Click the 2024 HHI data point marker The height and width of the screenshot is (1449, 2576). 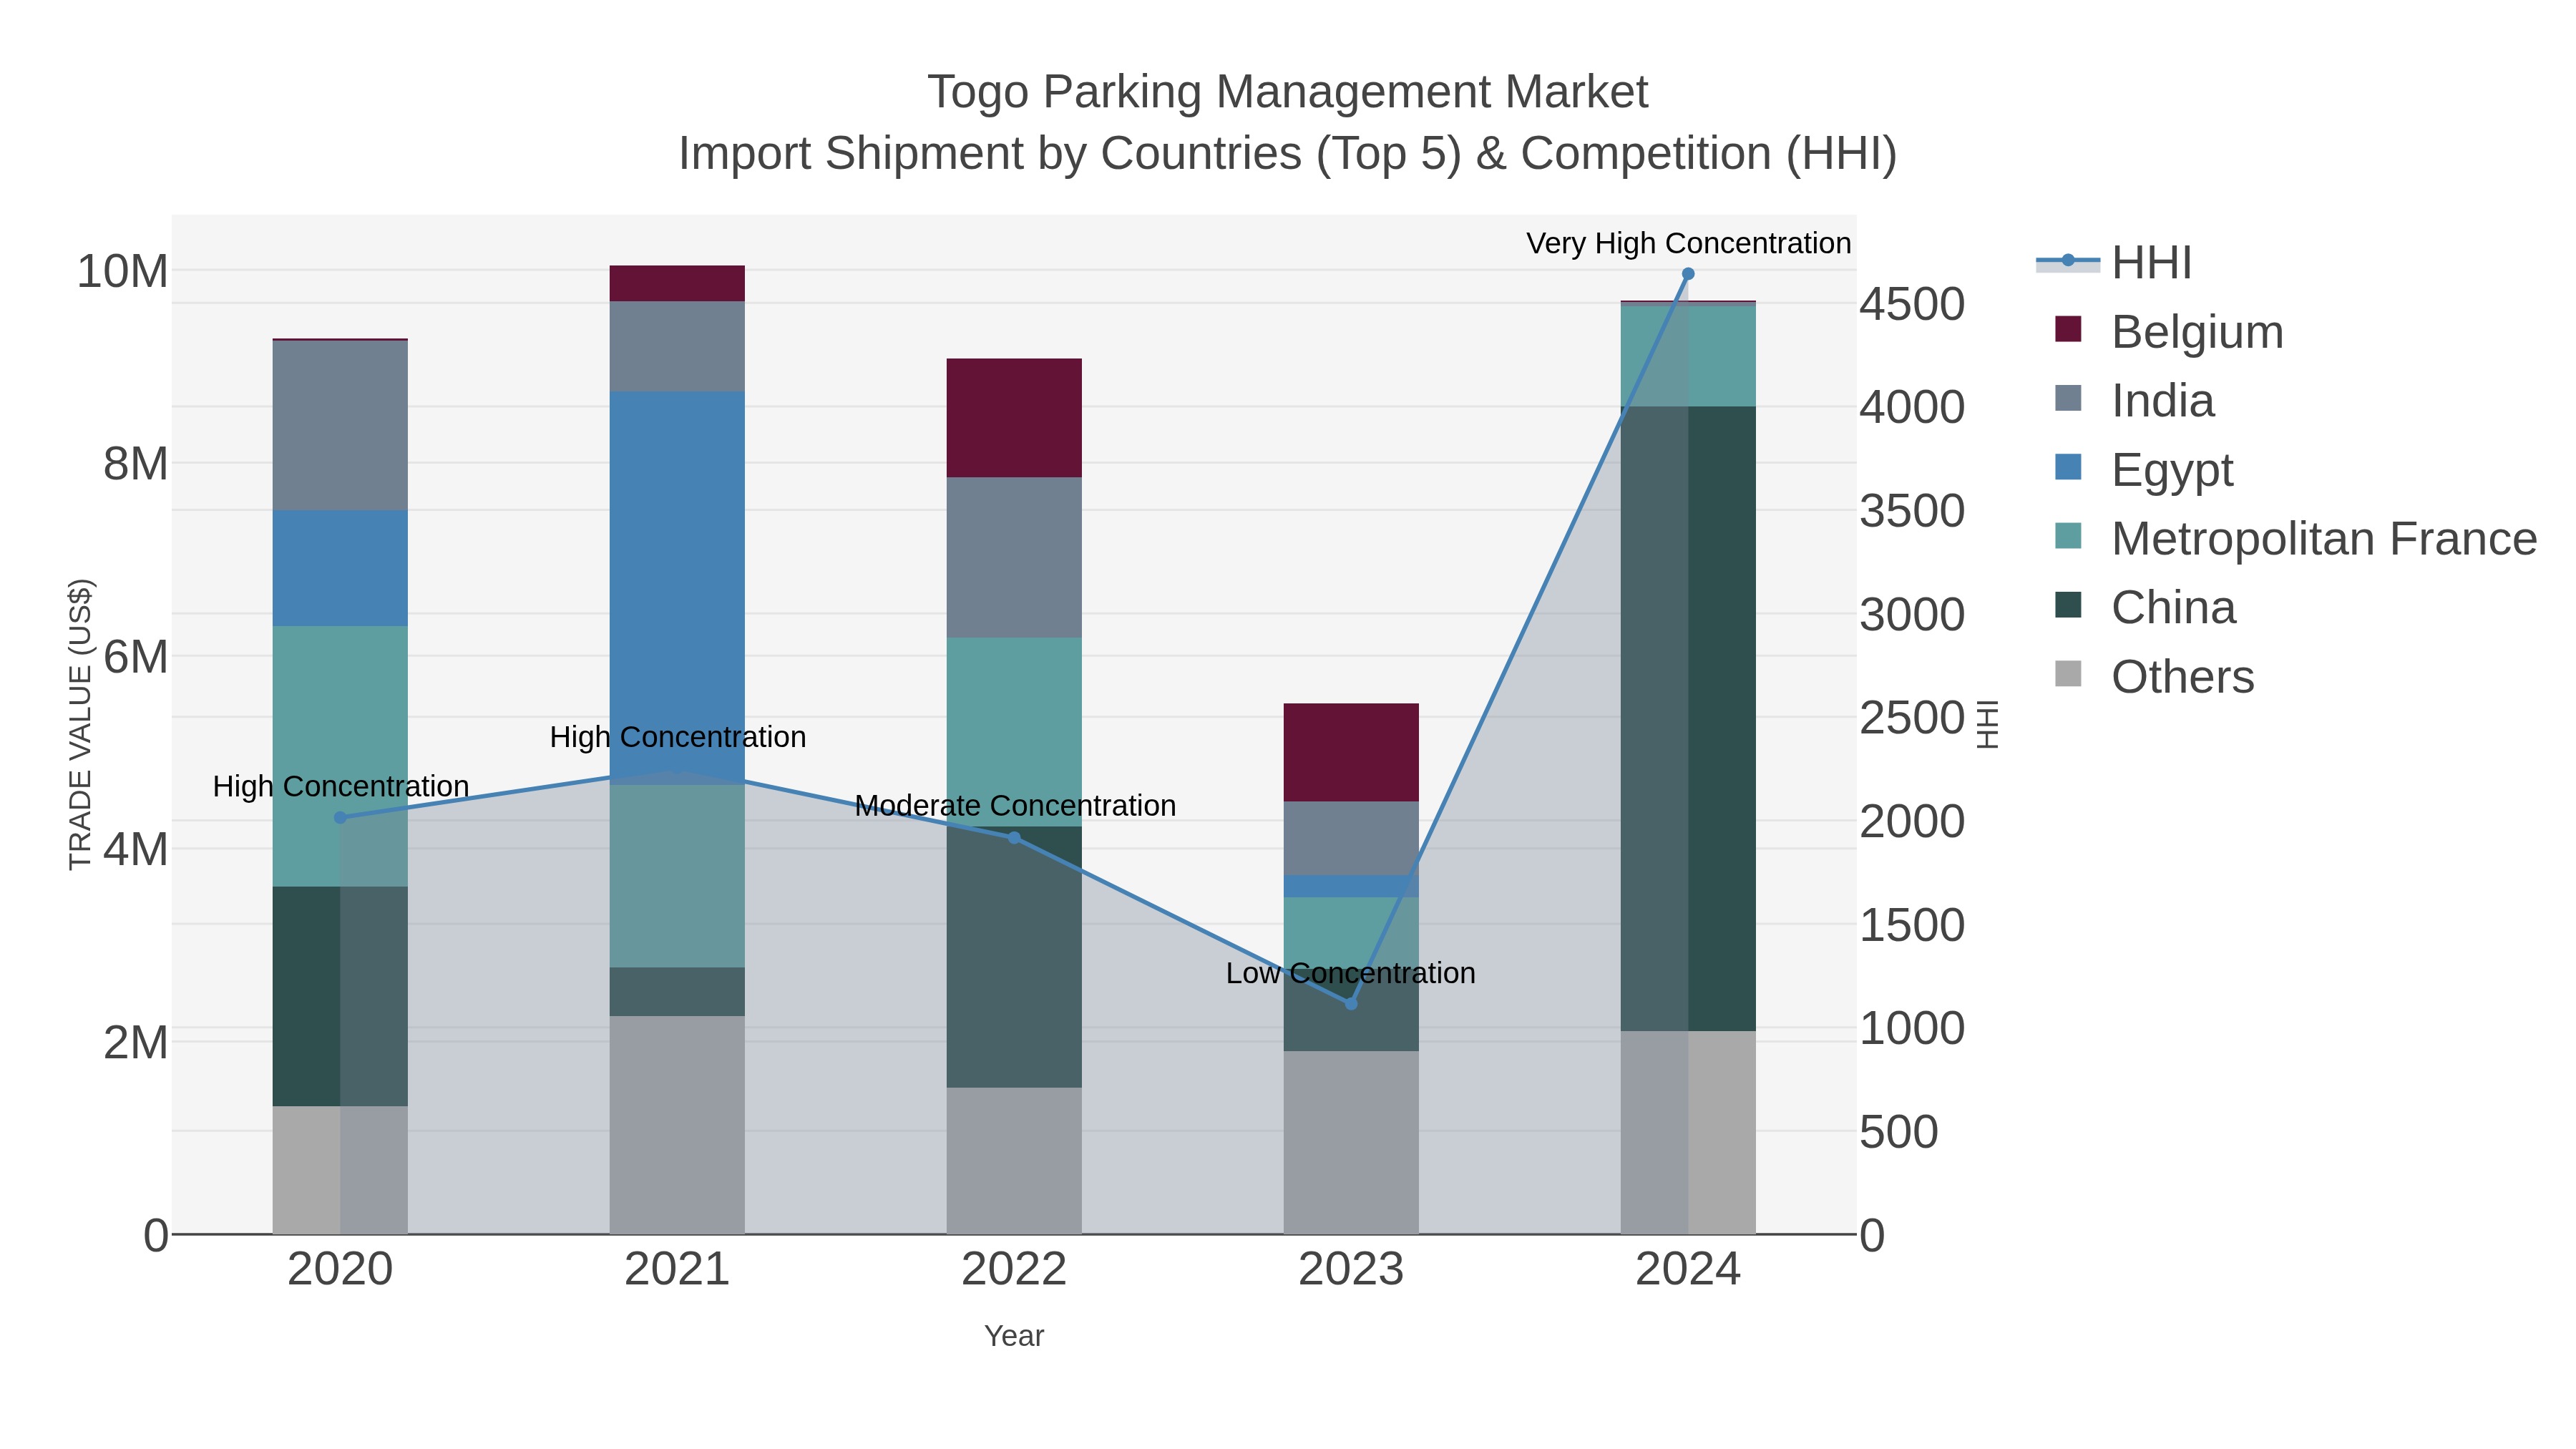1688,274
